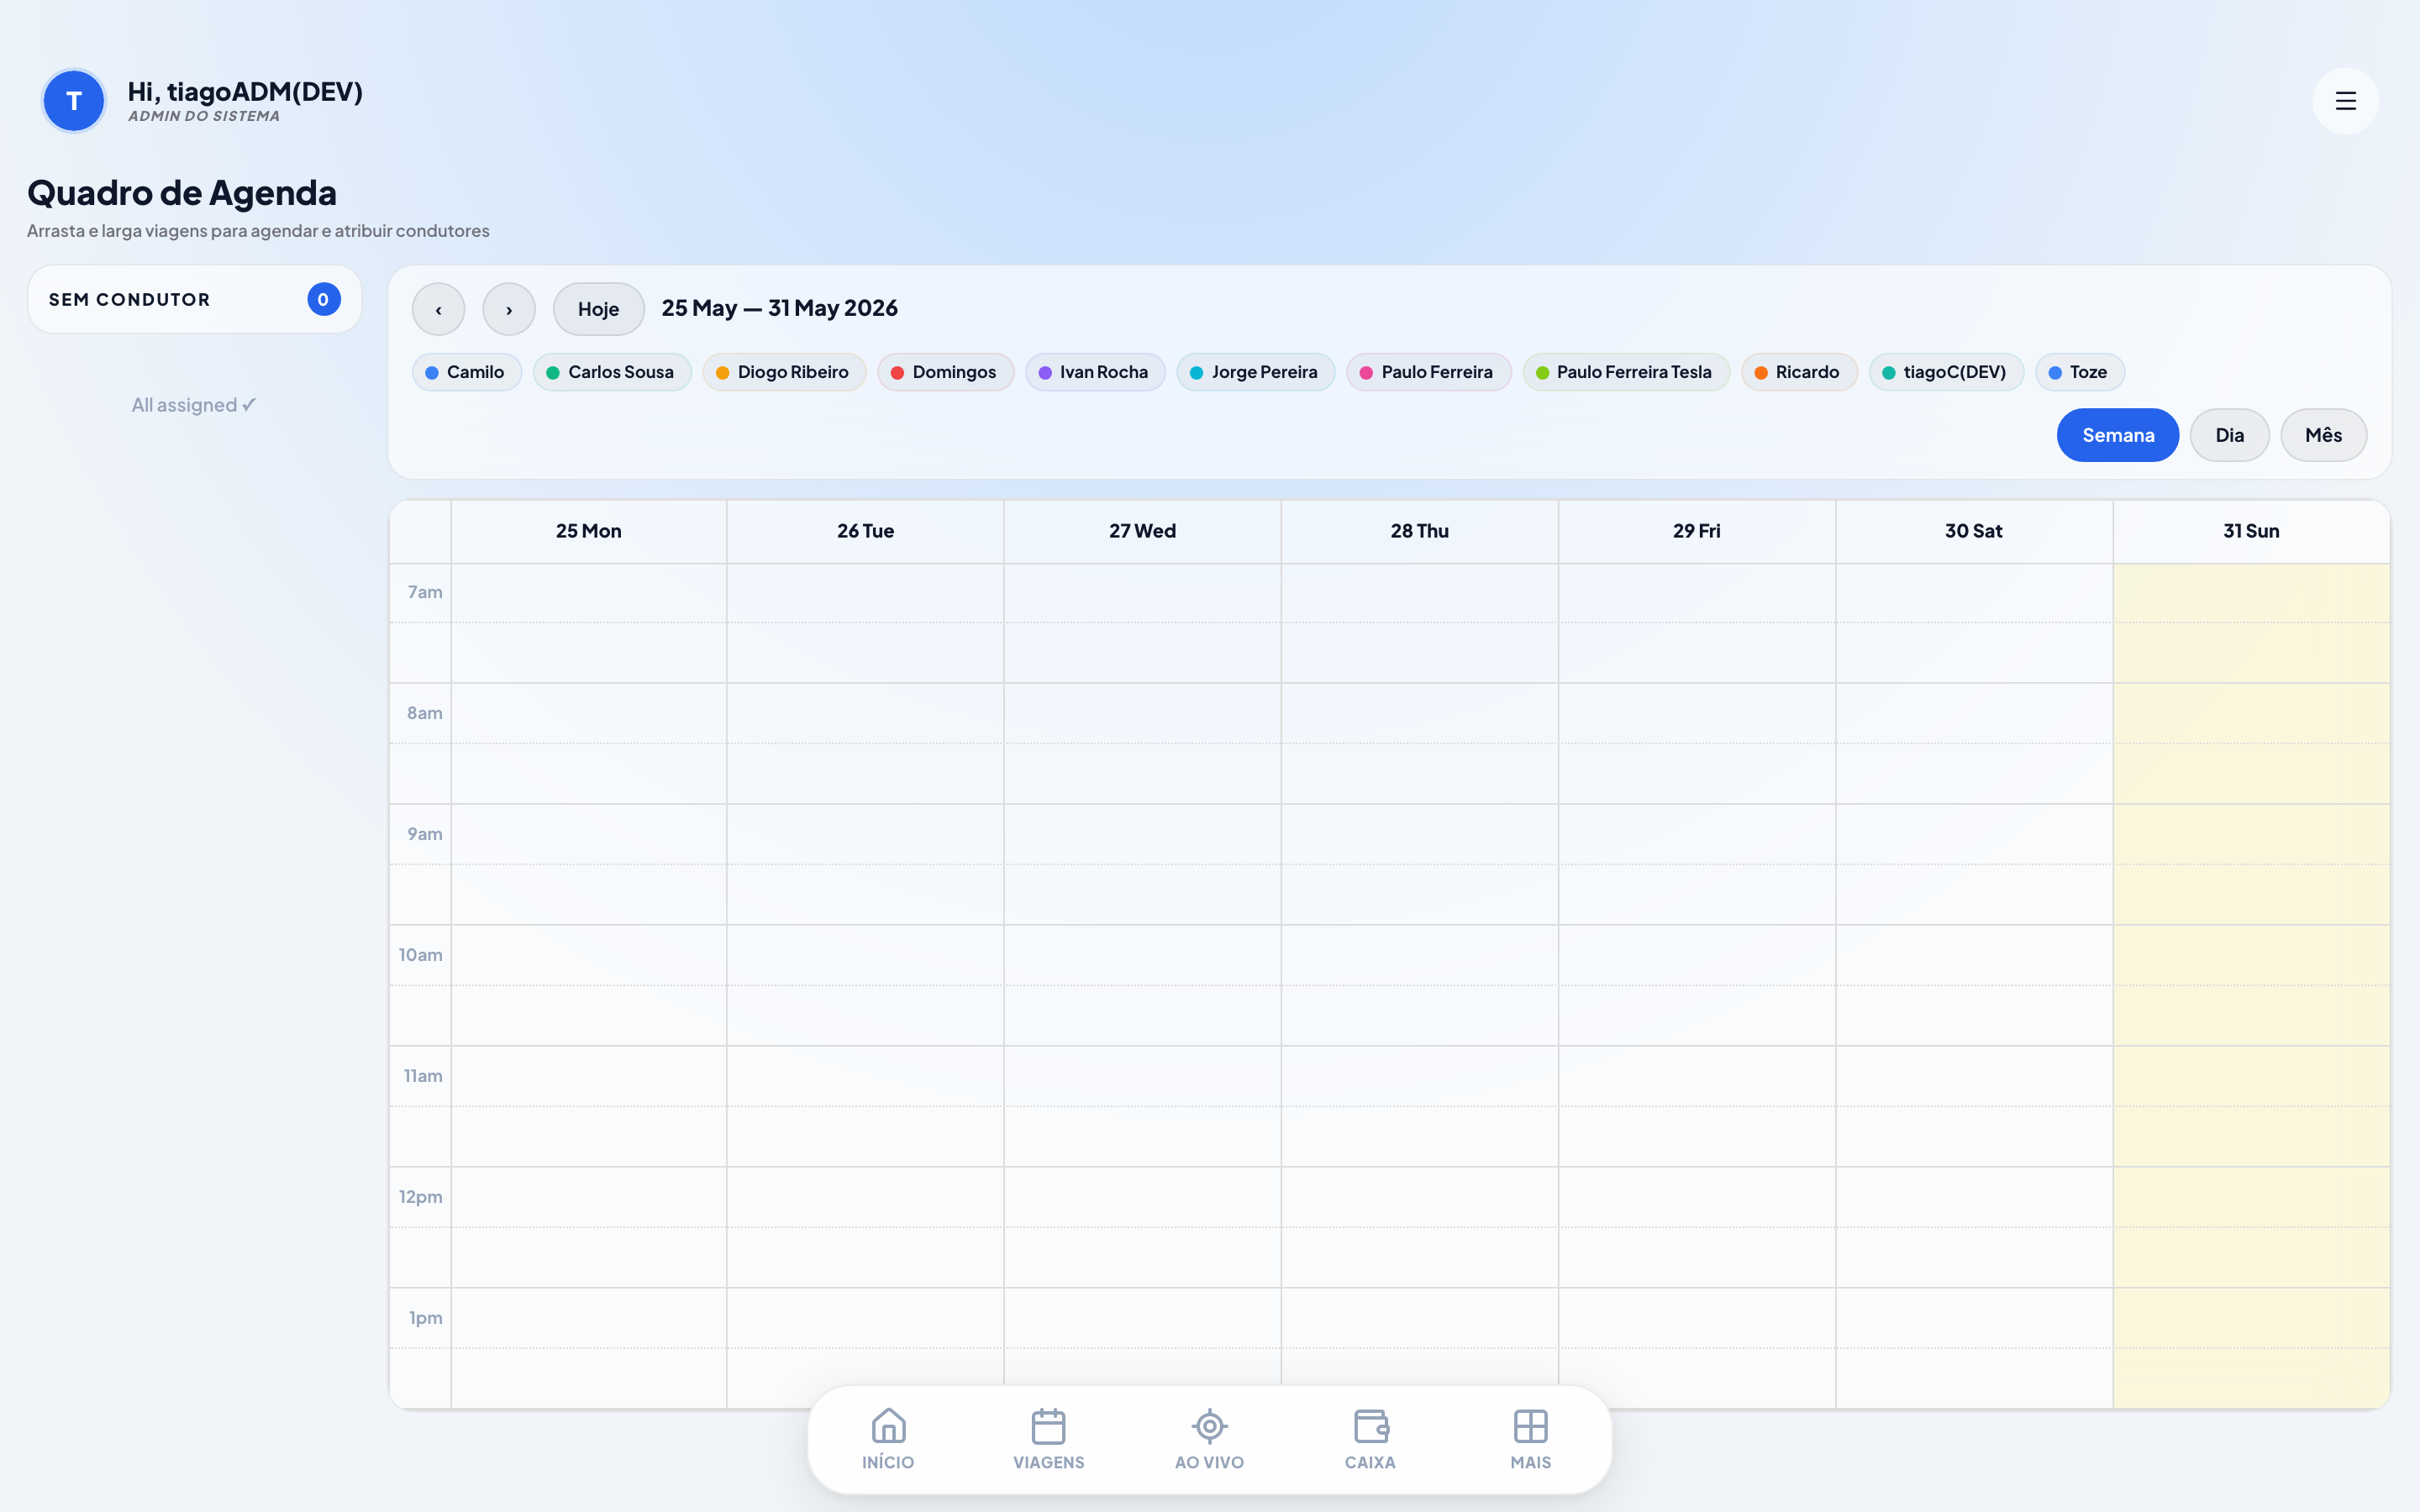The image size is (2420, 1512).
Task: Select the 30 Sat column header
Action: point(1974,531)
